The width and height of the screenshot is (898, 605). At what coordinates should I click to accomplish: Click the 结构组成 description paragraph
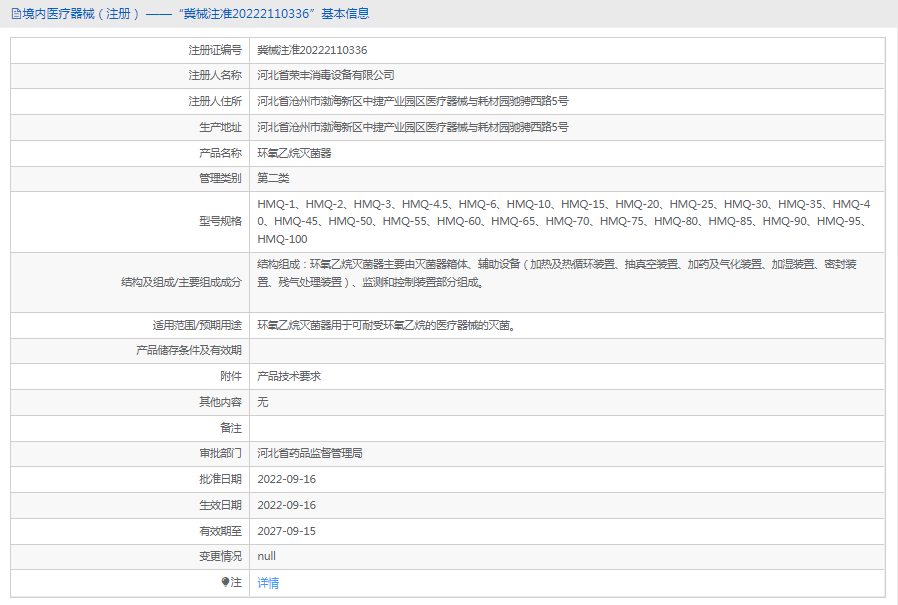557,273
